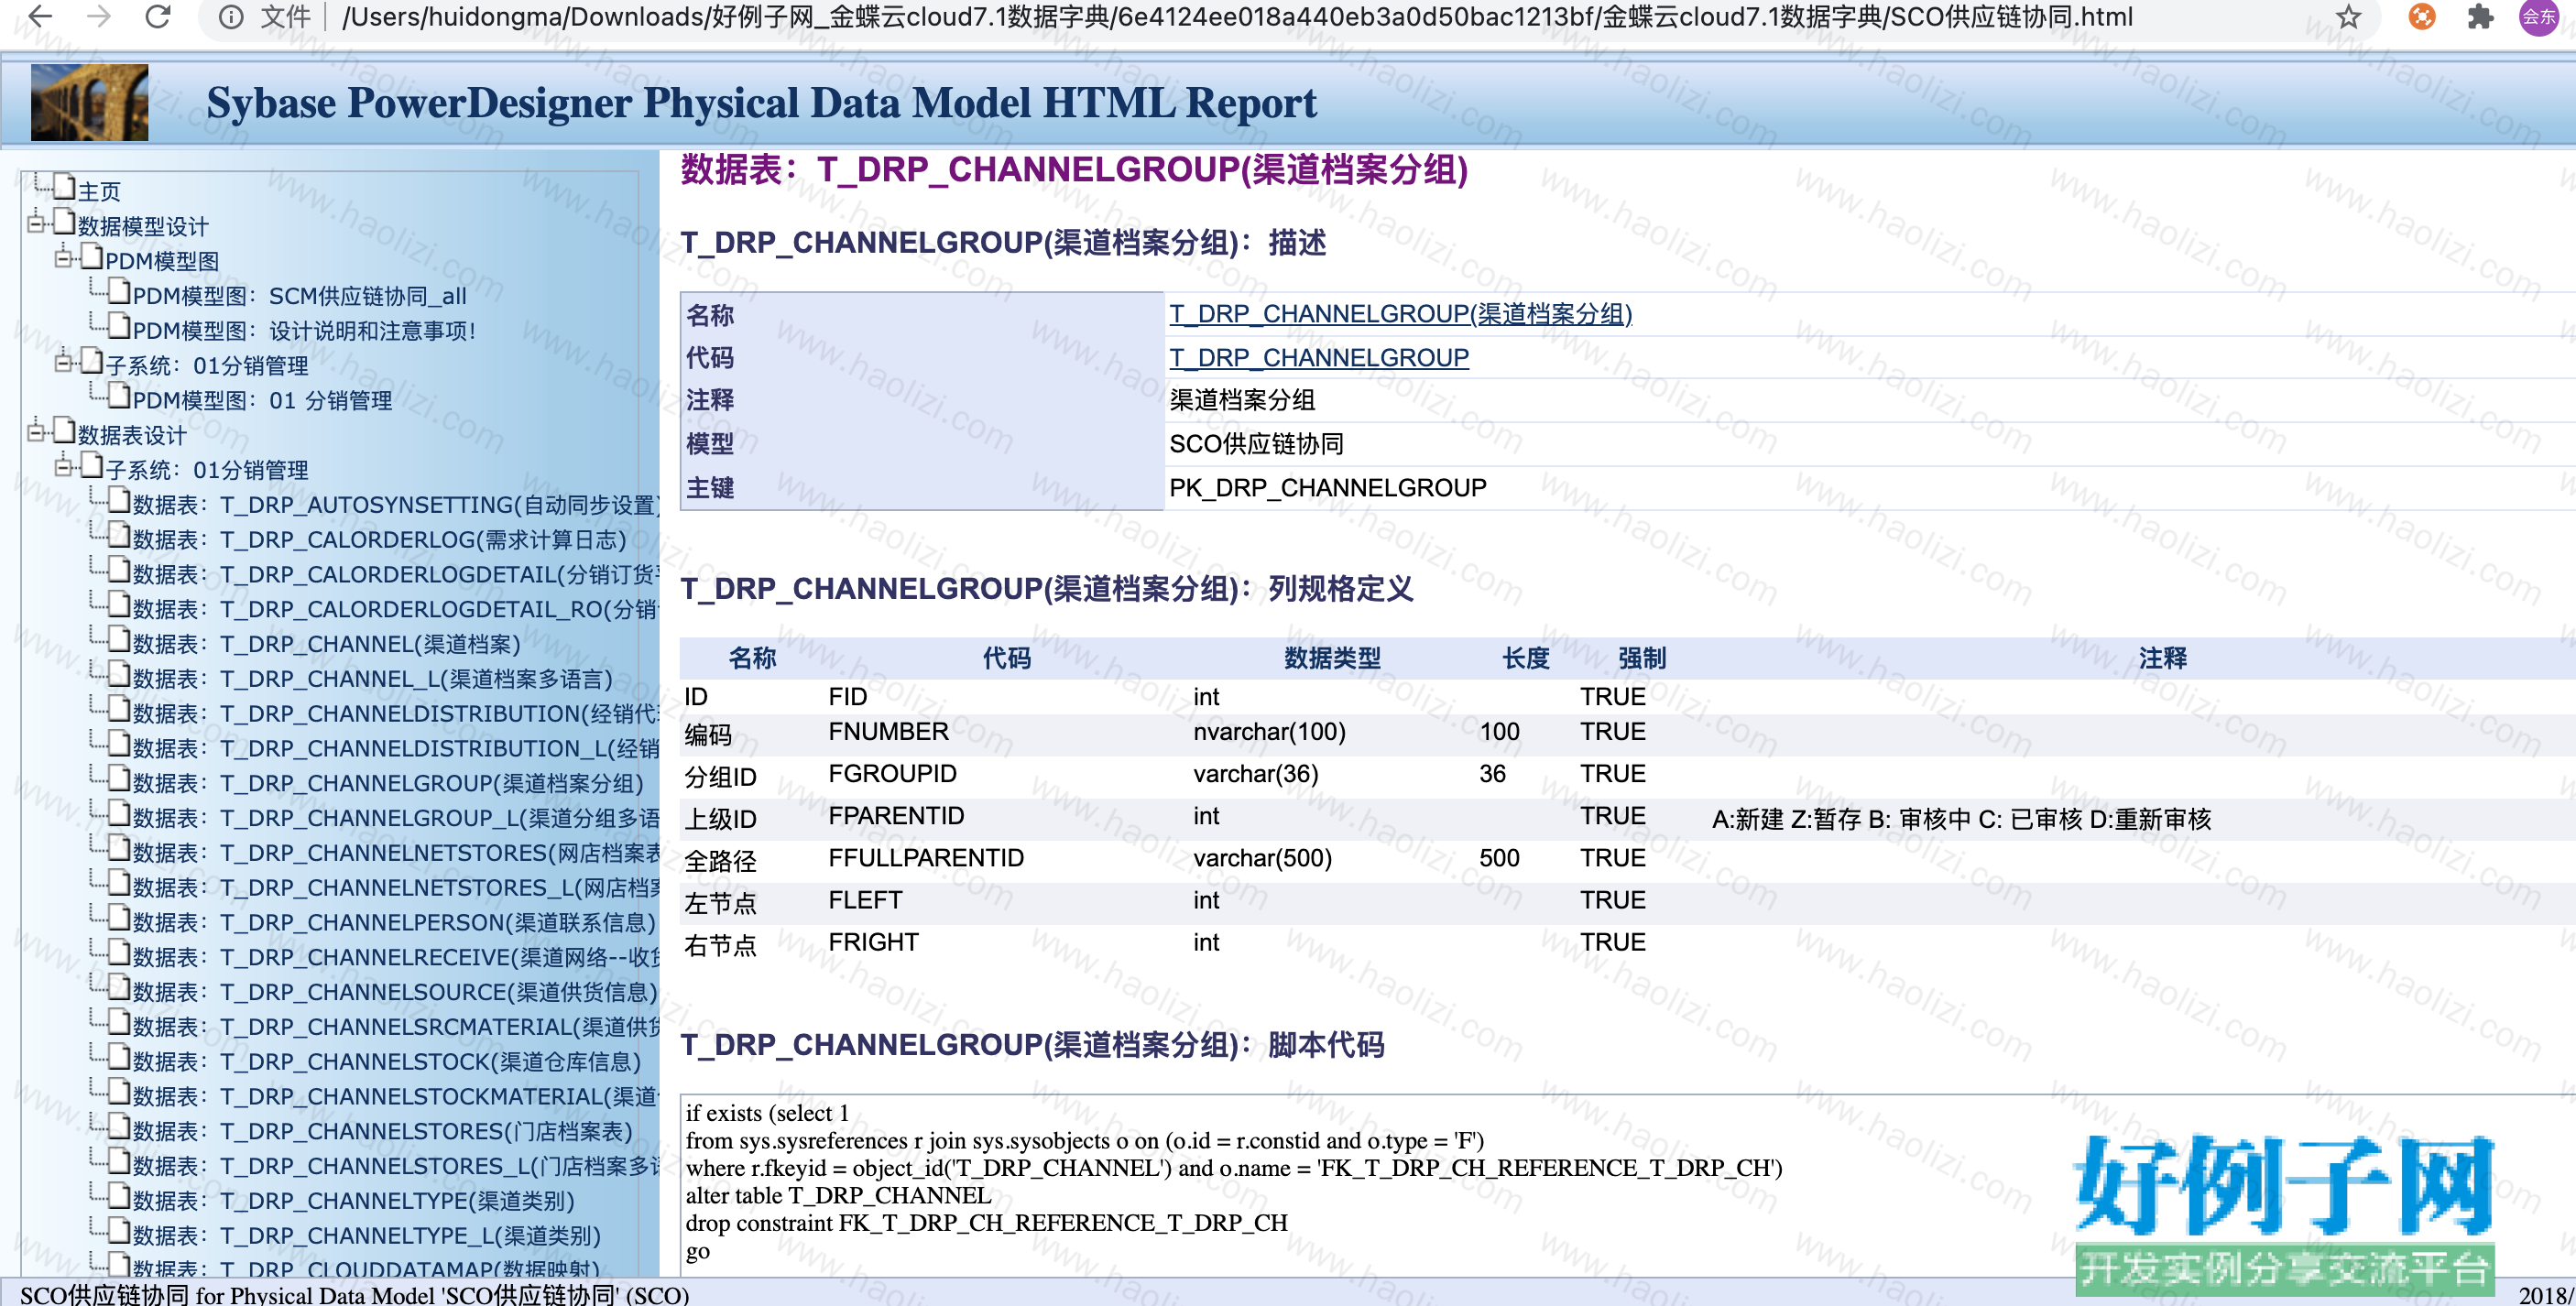The image size is (2576, 1306).
Task: Select table T_DRP_CHANNELGROUP_L in tree
Action: click(x=396, y=818)
